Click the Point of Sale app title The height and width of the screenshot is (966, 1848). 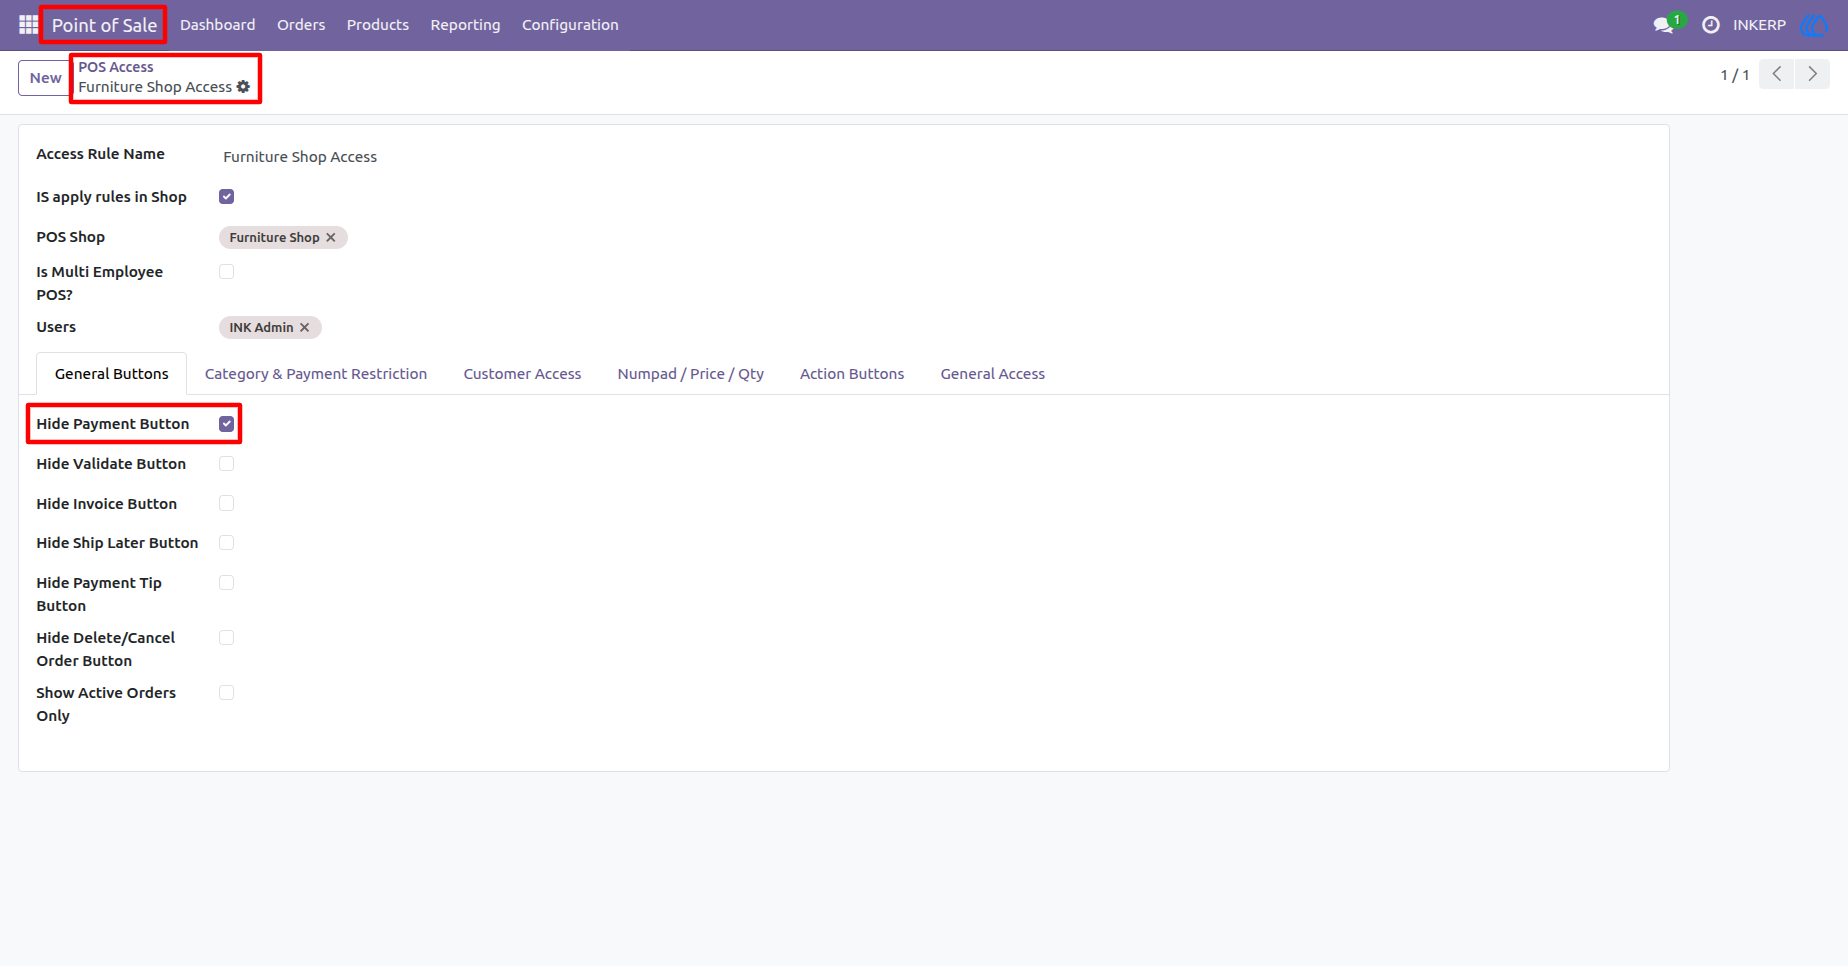[104, 25]
